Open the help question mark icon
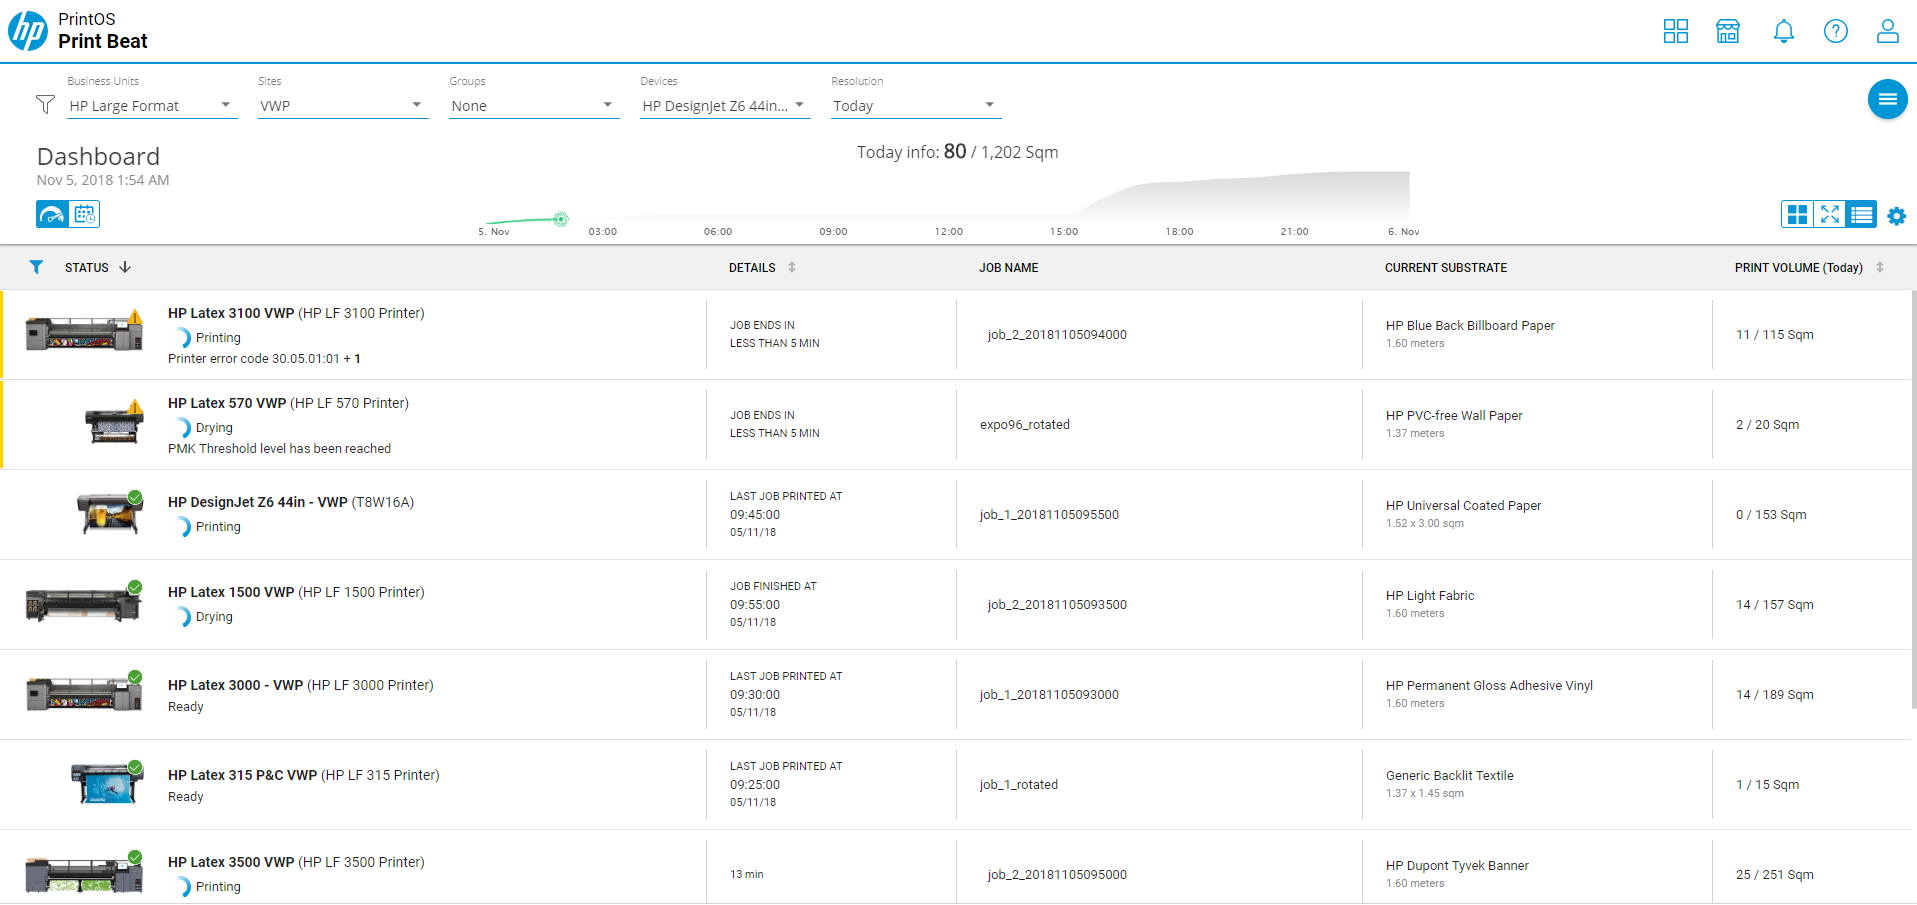The image size is (1917, 905). tap(1836, 31)
